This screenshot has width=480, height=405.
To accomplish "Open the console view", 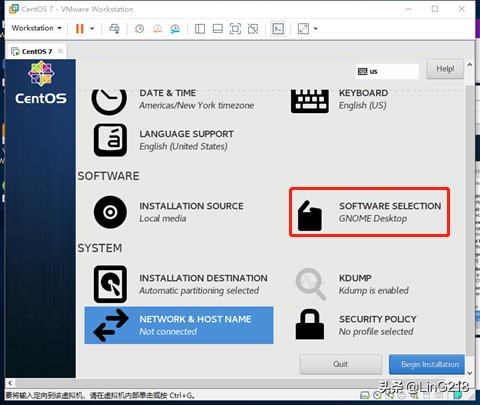I will pos(278,29).
